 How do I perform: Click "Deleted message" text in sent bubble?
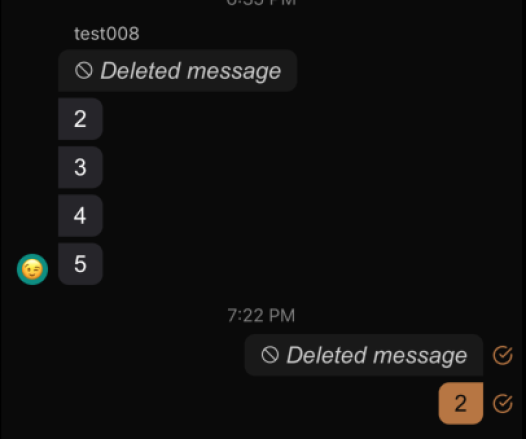pos(377,355)
